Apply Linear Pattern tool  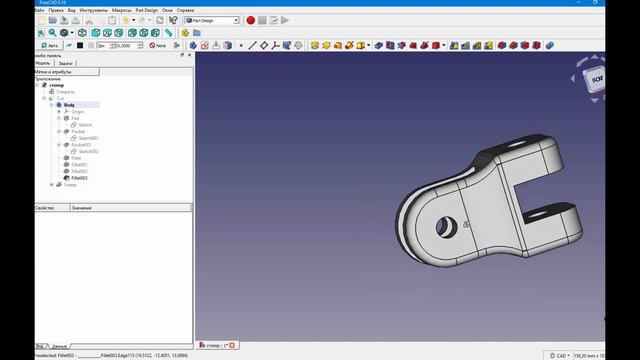[x=465, y=45]
